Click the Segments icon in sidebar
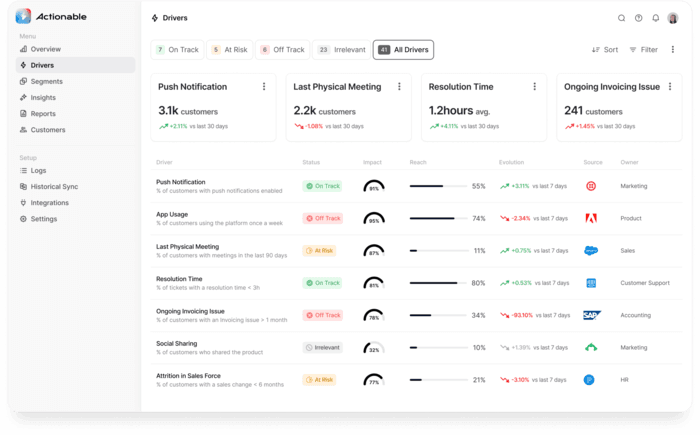Screen dimensions: 700x435 (23, 81)
